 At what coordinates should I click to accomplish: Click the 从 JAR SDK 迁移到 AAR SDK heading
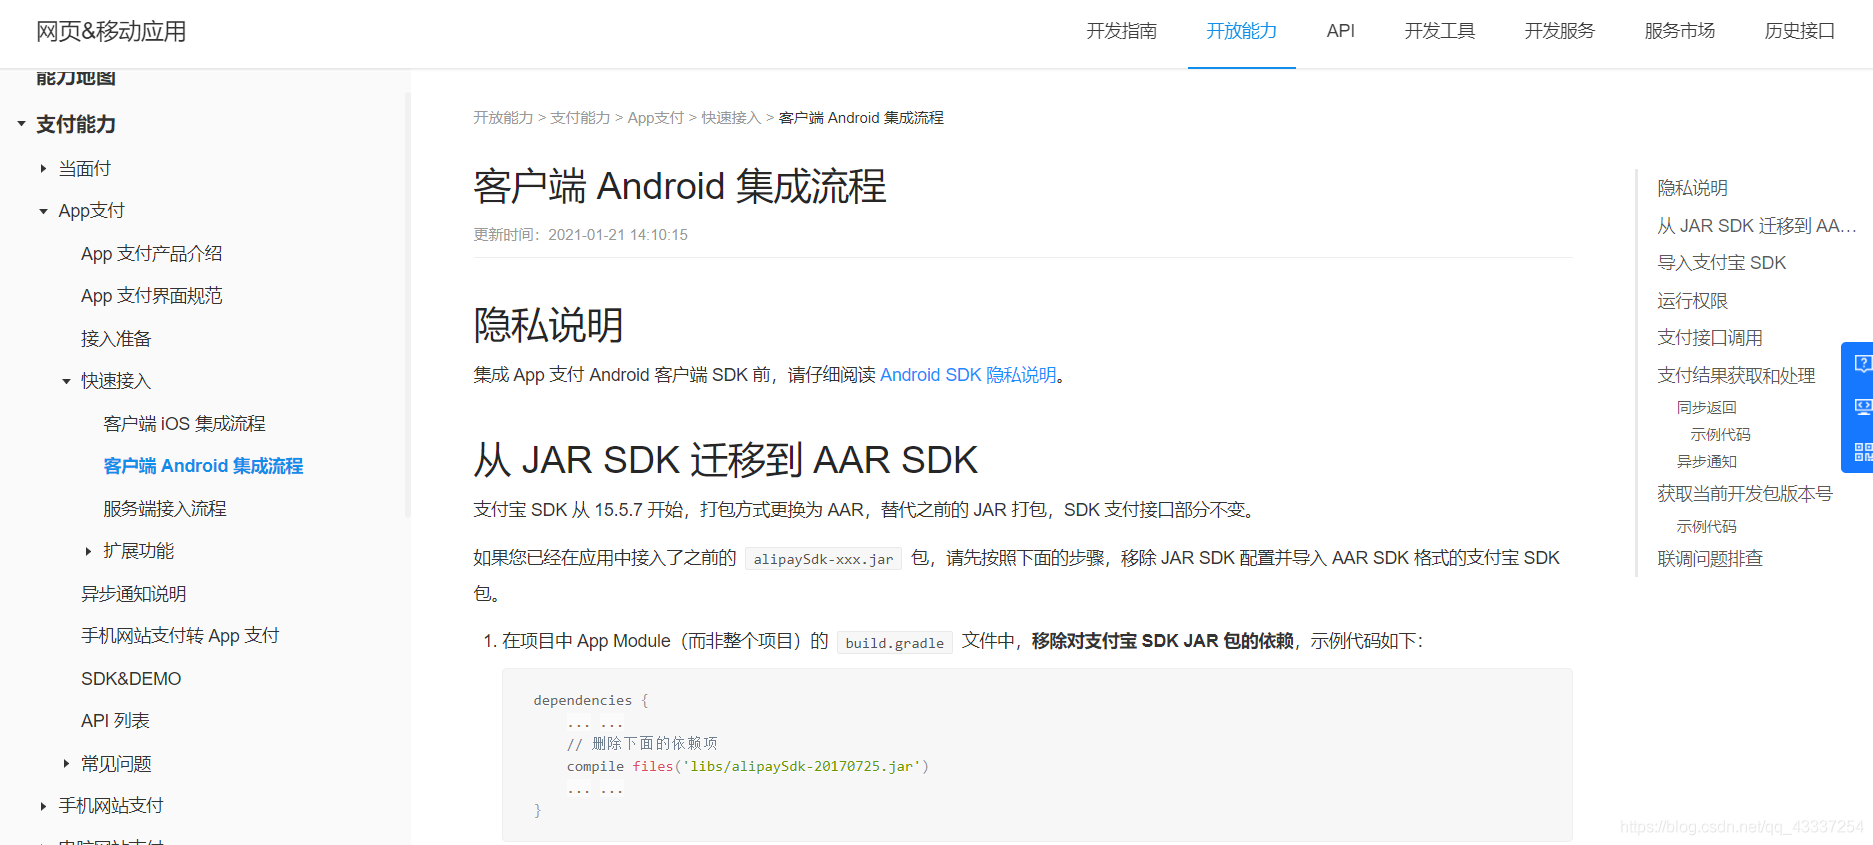(725, 460)
